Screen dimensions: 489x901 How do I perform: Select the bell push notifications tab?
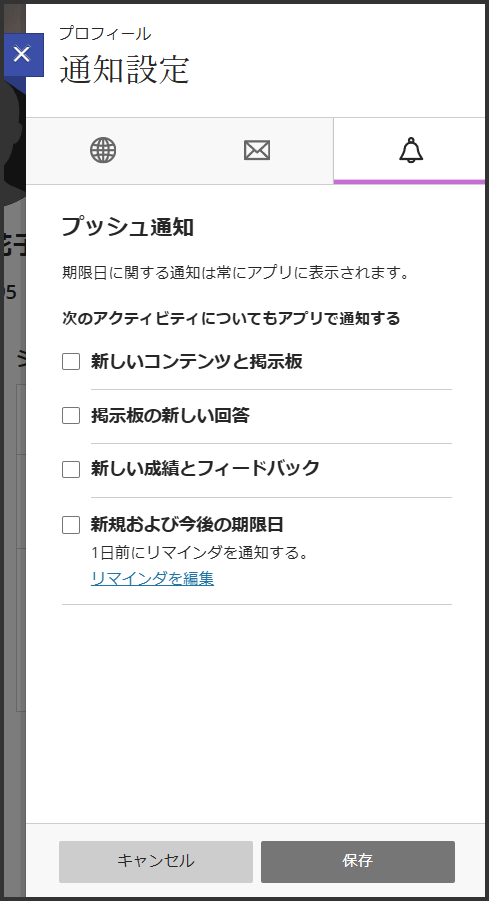(x=410, y=151)
